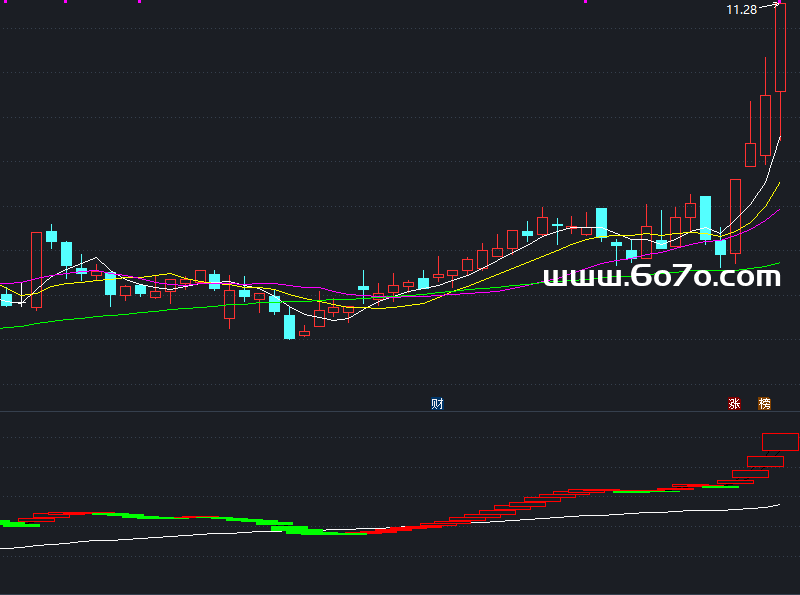This screenshot has width=800, height=595.
Task: Select the first cyan candle at far left
Action: click(6, 299)
